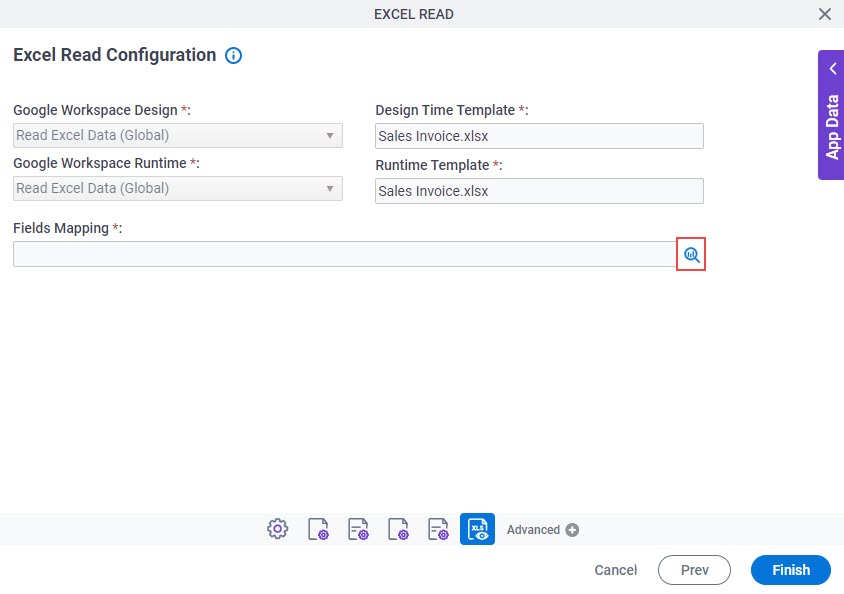844x594 pixels.
Task: Click the plus icon next to Advanced
Action: click(572, 530)
